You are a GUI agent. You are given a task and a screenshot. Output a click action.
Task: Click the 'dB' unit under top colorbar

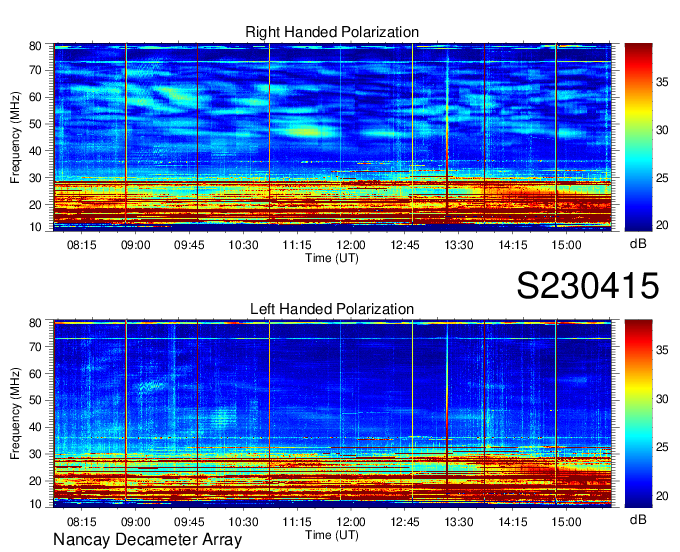(x=638, y=244)
